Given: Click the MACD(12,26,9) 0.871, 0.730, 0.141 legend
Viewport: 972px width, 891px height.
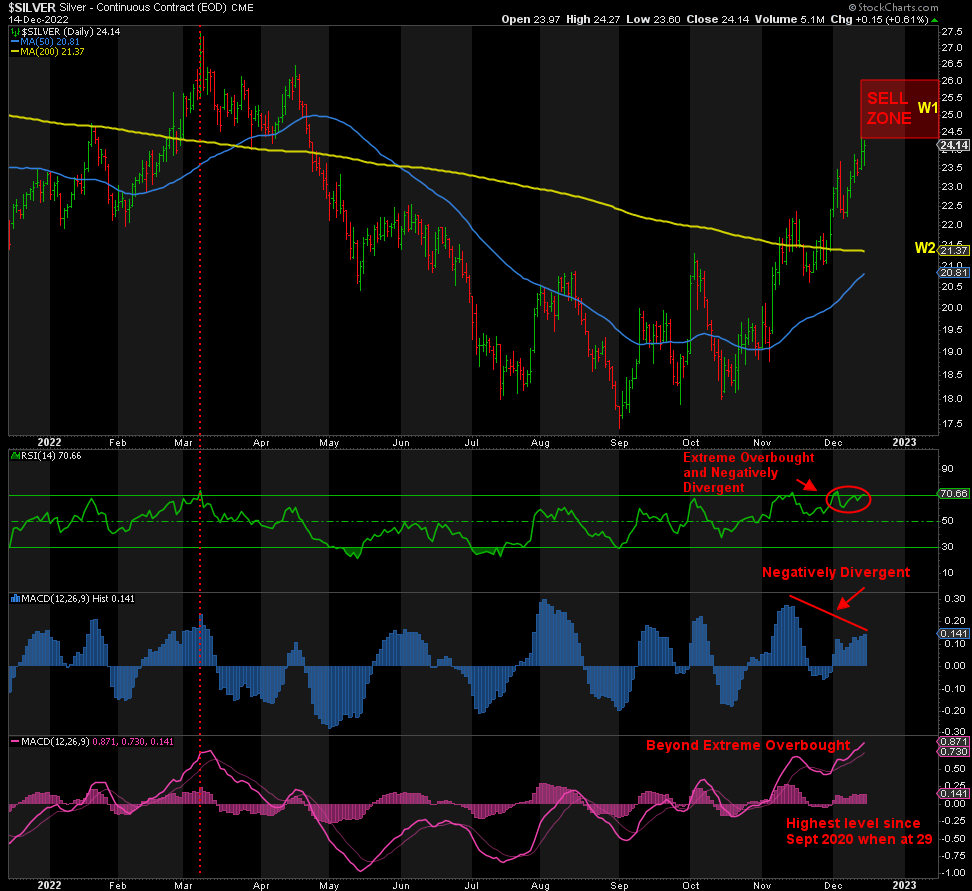Looking at the screenshot, I should pyautogui.click(x=97, y=742).
